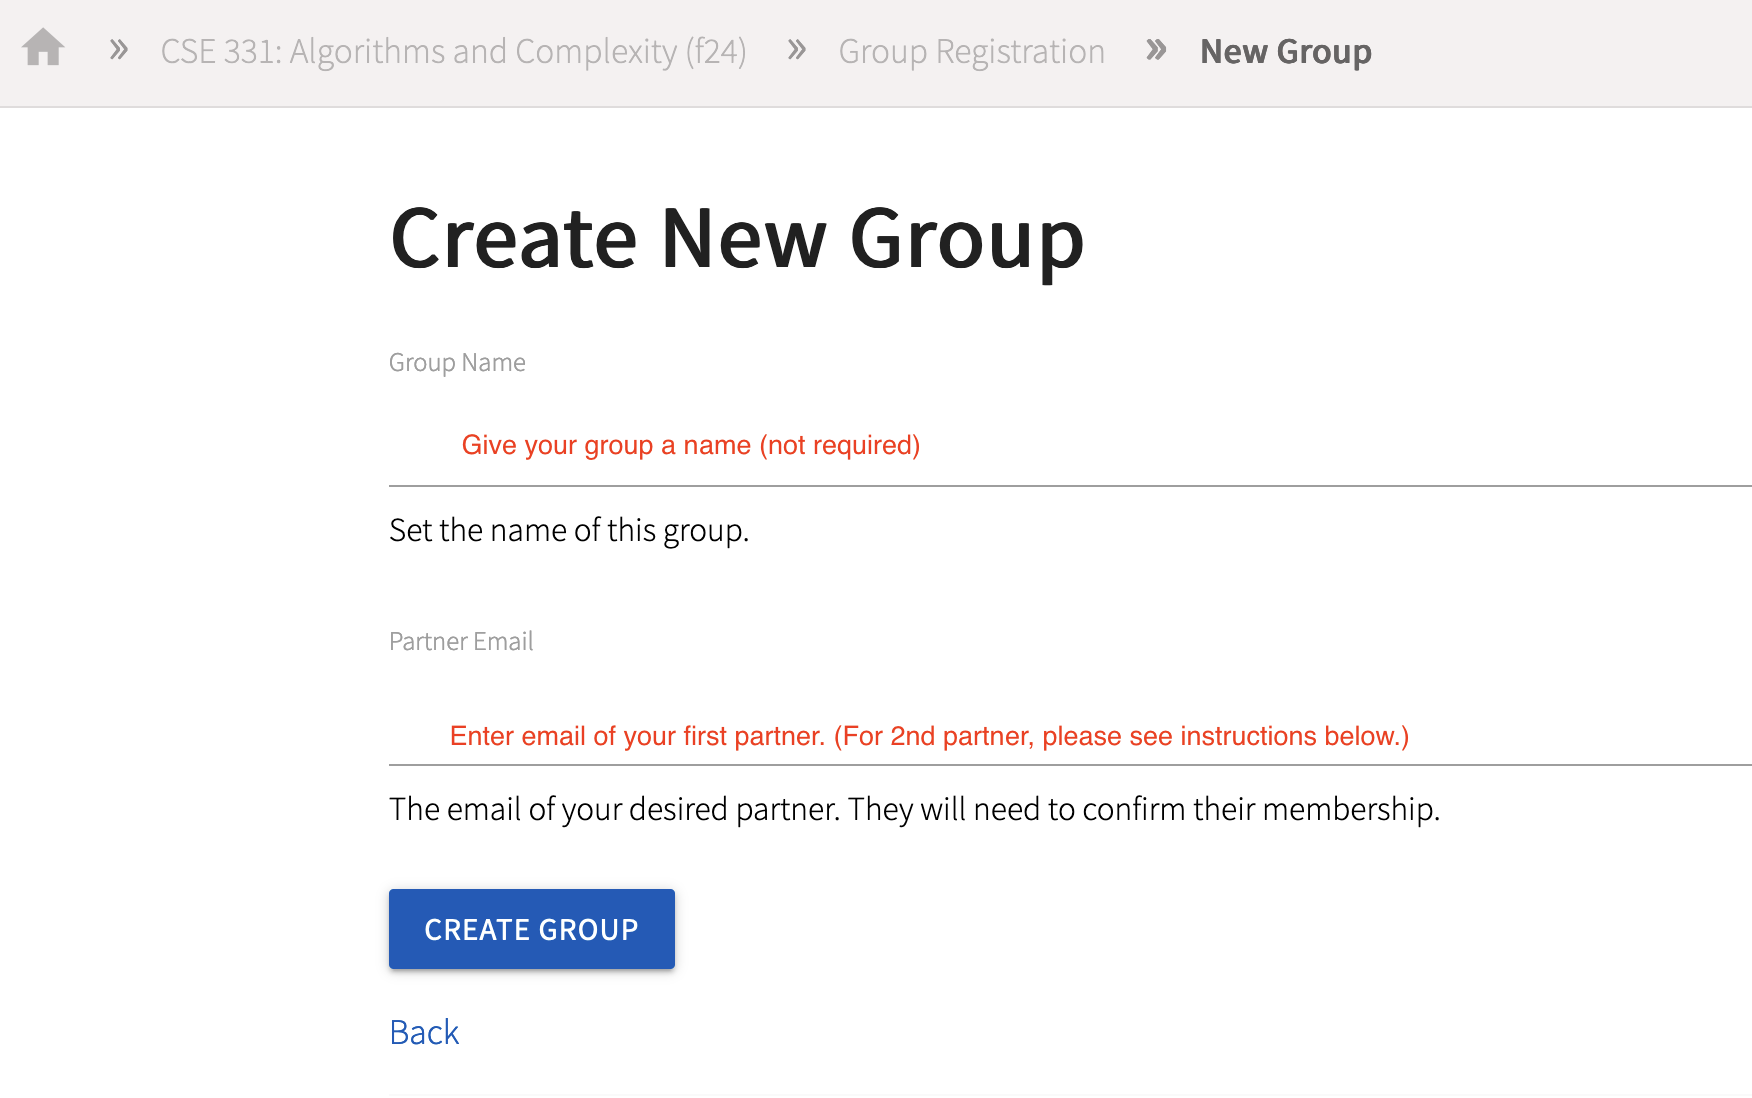Image resolution: width=1752 pixels, height=1098 pixels.
Task: Click empty breadcrumb bar area right of New Group
Action: pos(1560,52)
